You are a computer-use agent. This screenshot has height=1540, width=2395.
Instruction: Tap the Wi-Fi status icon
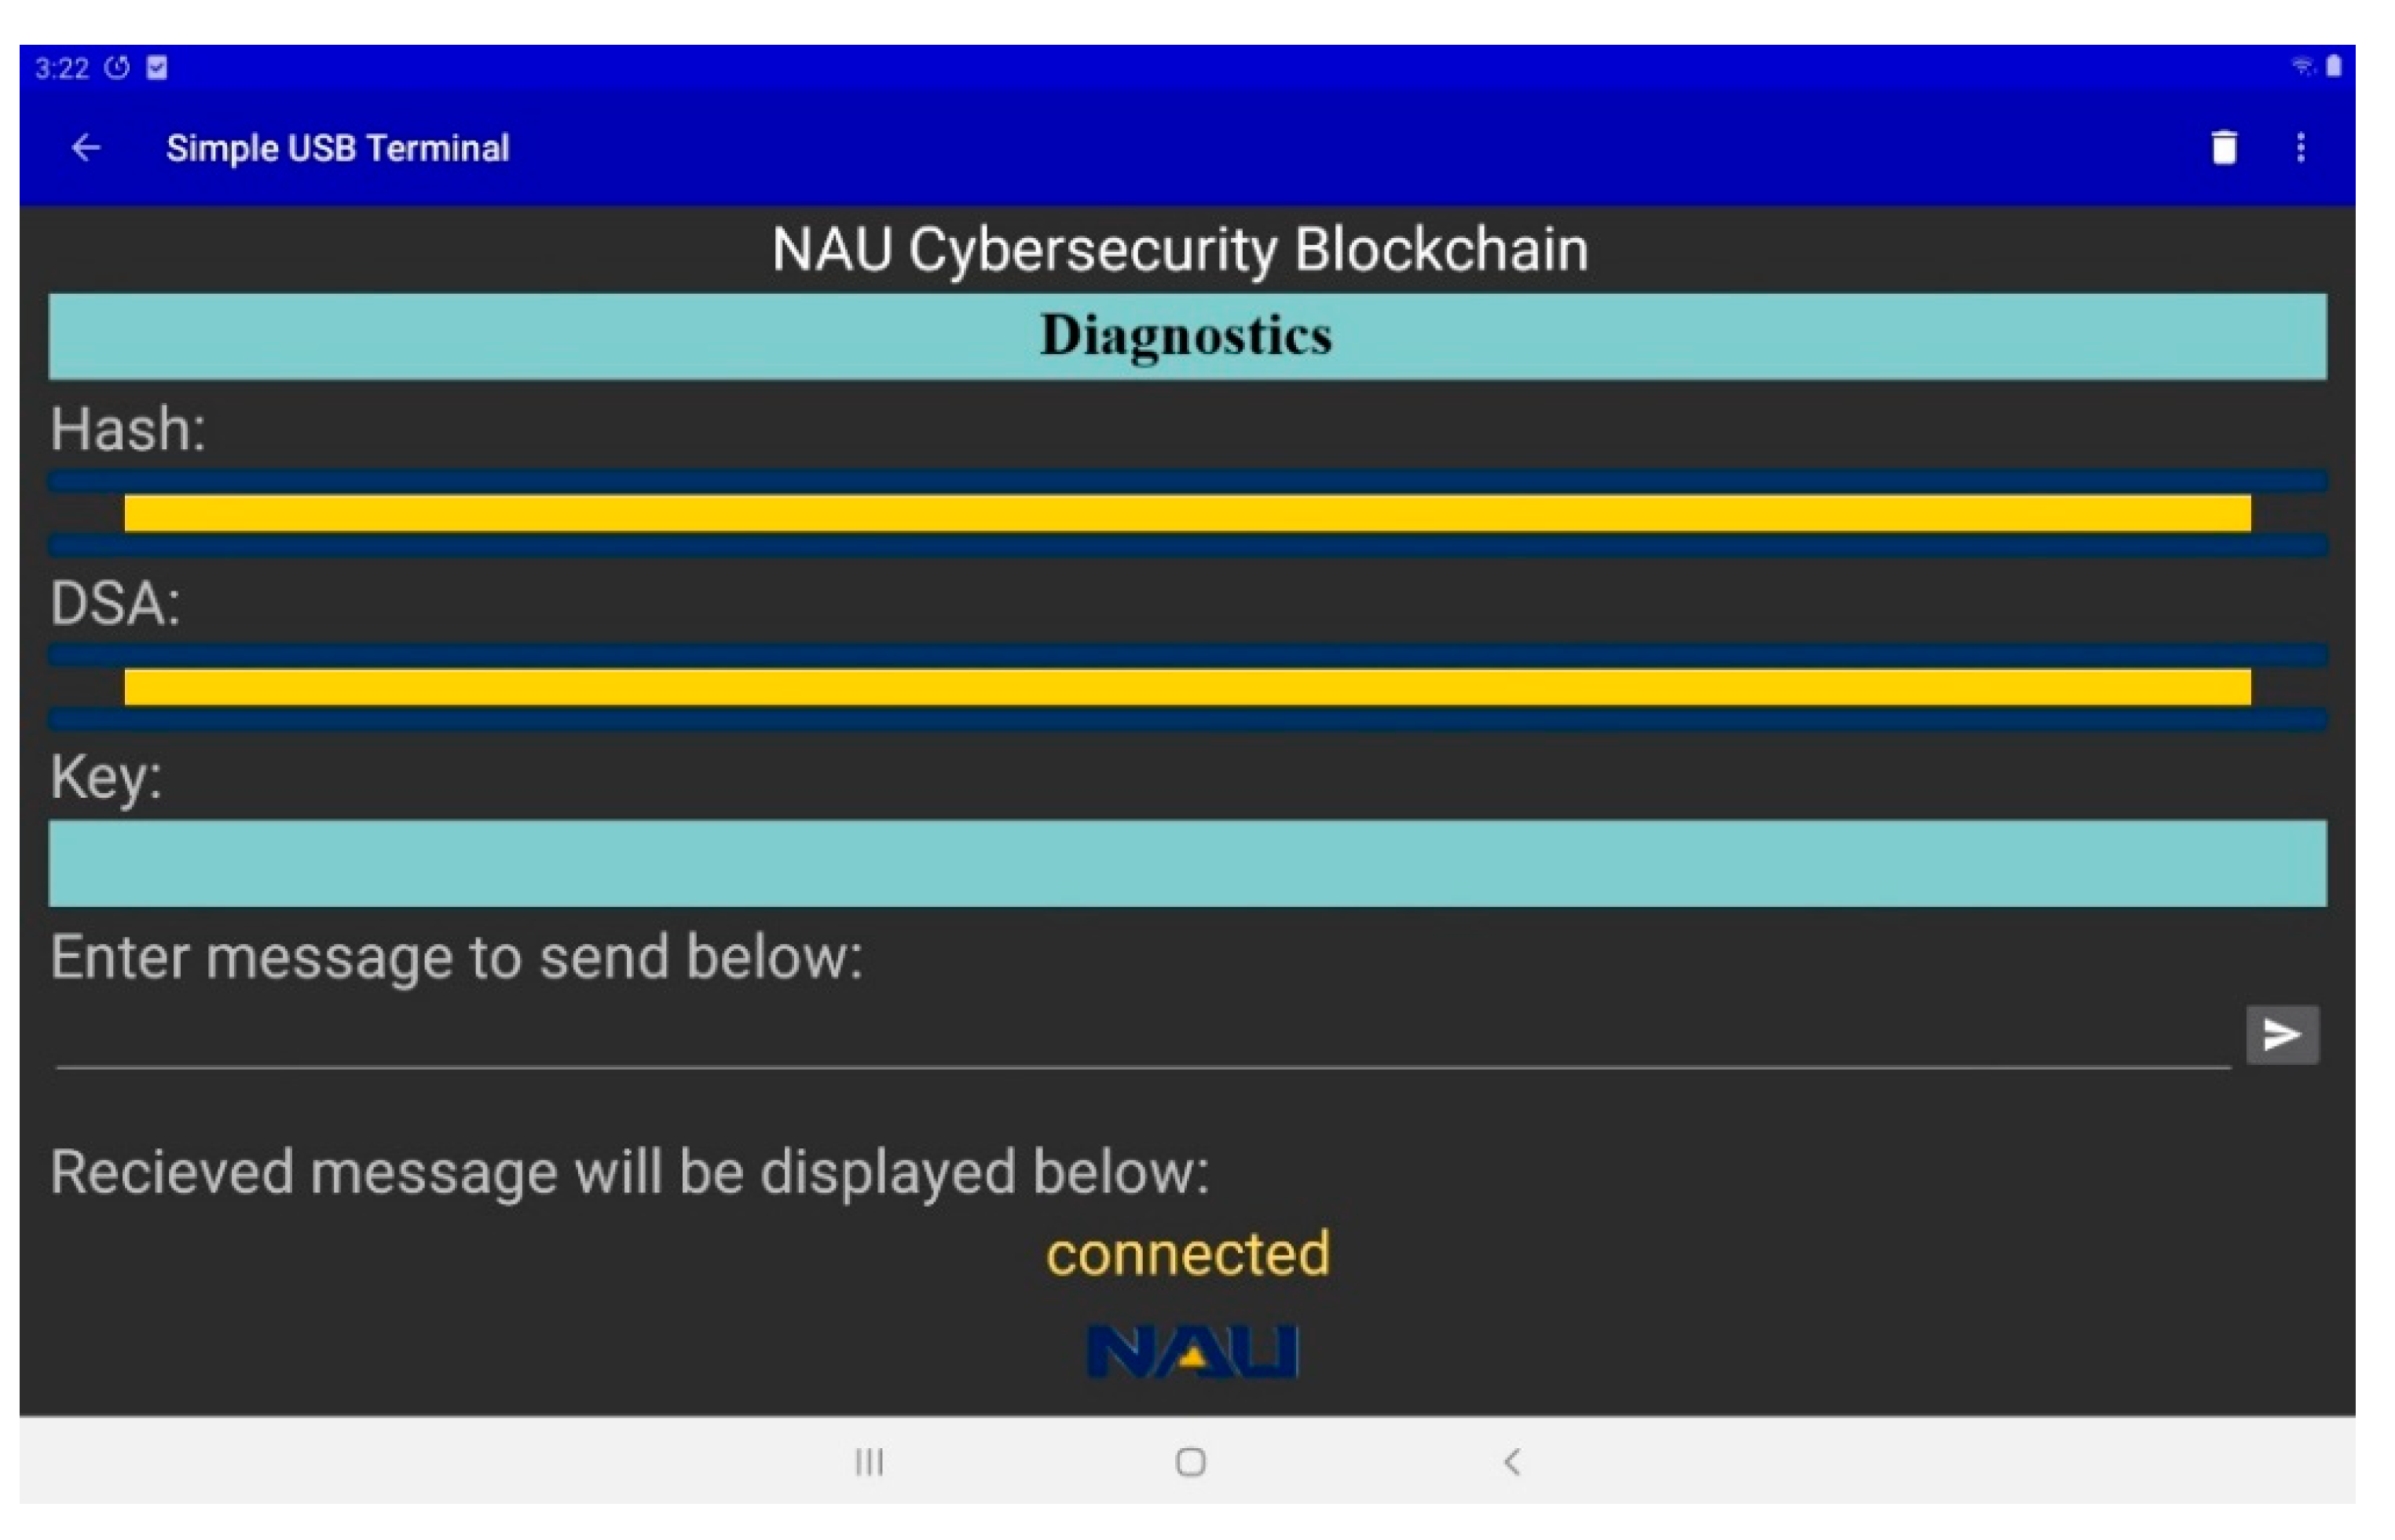click(x=2302, y=66)
